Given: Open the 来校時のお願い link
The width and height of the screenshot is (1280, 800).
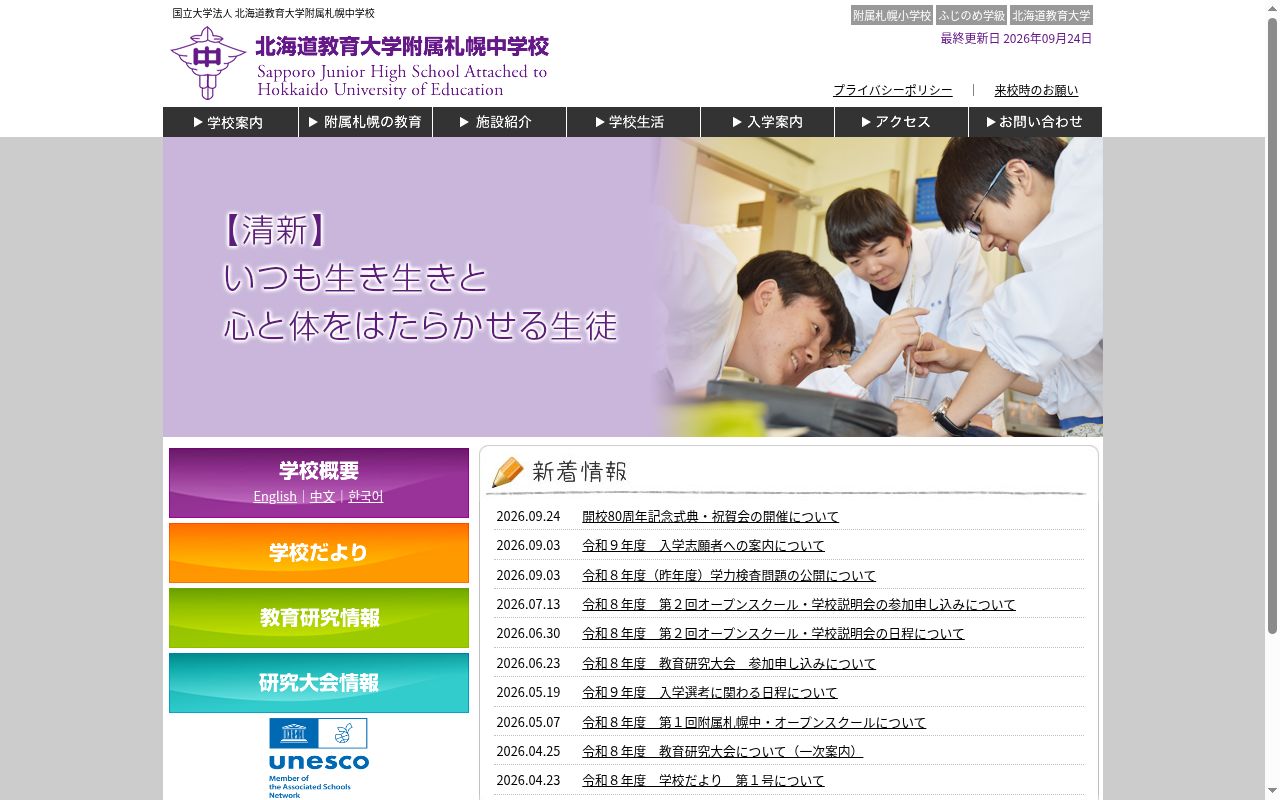Looking at the screenshot, I should coord(1036,90).
